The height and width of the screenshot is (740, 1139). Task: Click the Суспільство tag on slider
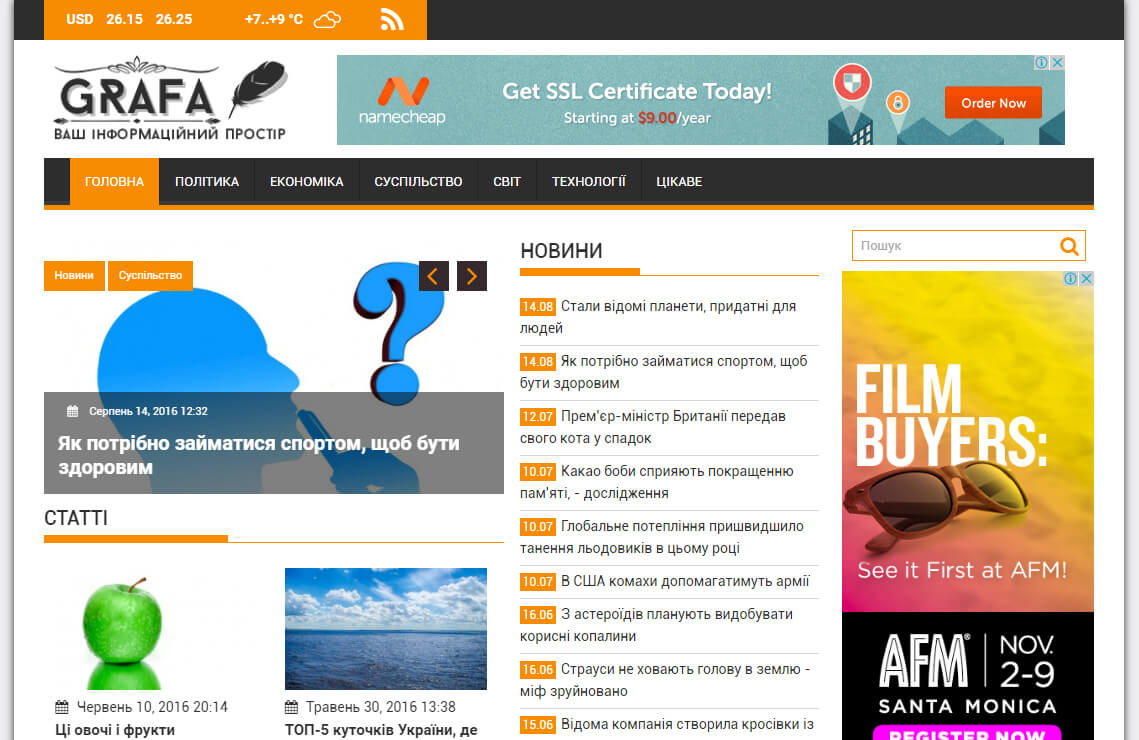[150, 275]
